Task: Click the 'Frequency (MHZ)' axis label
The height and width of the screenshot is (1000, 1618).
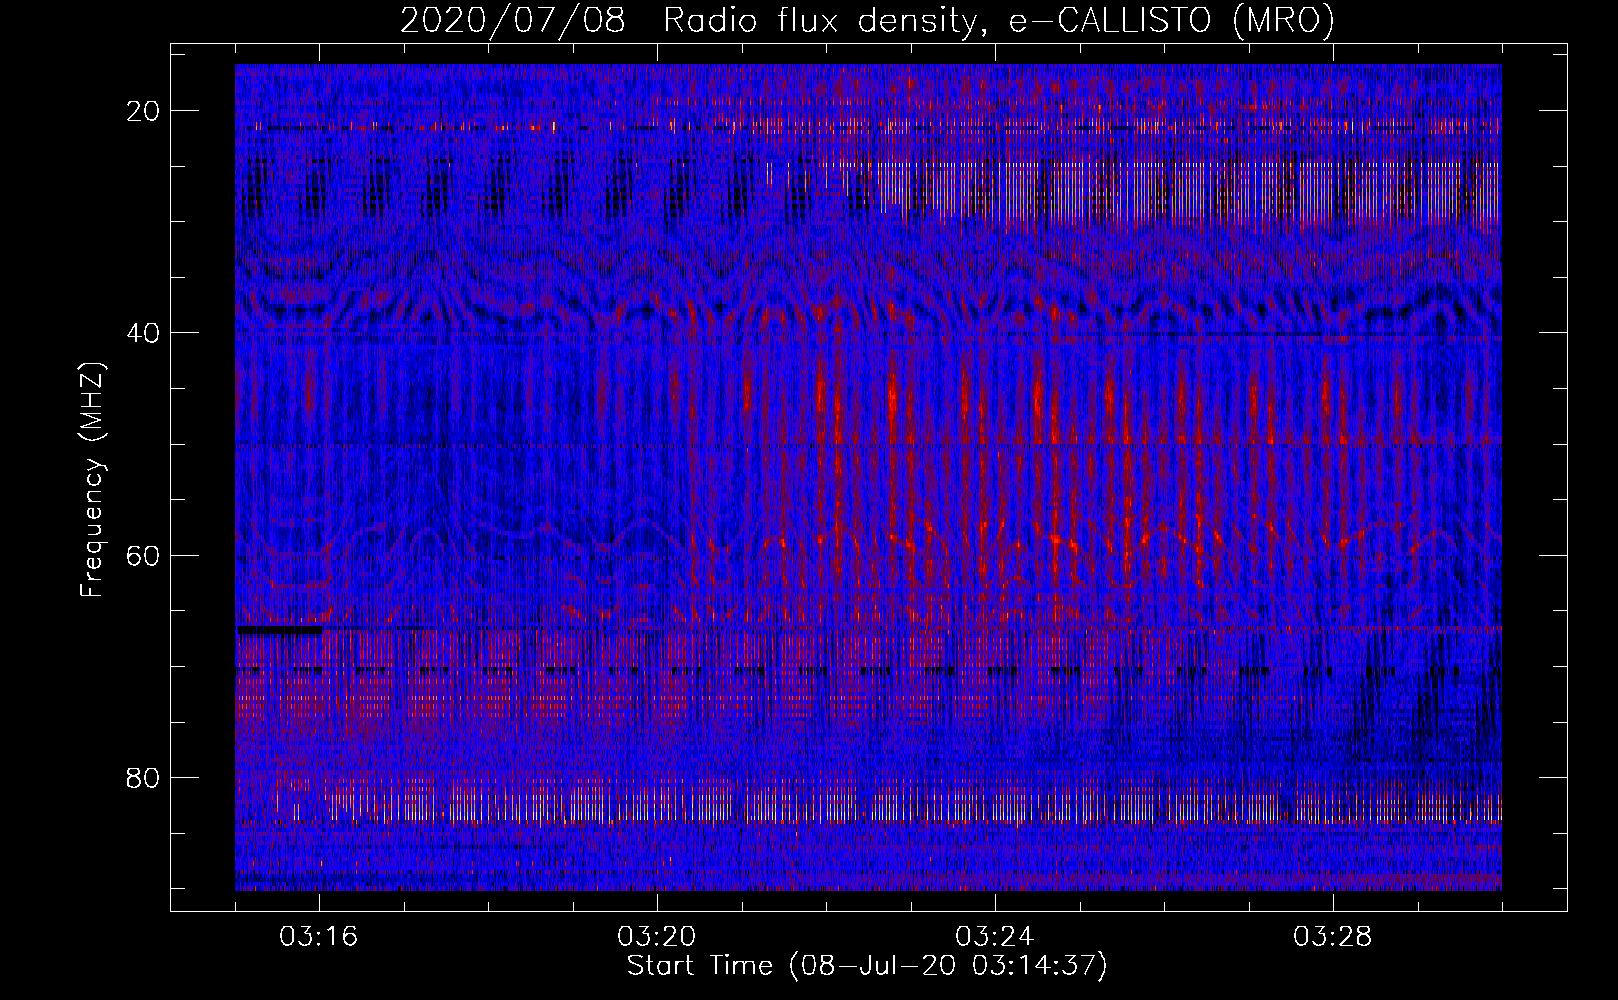Action: [x=92, y=480]
